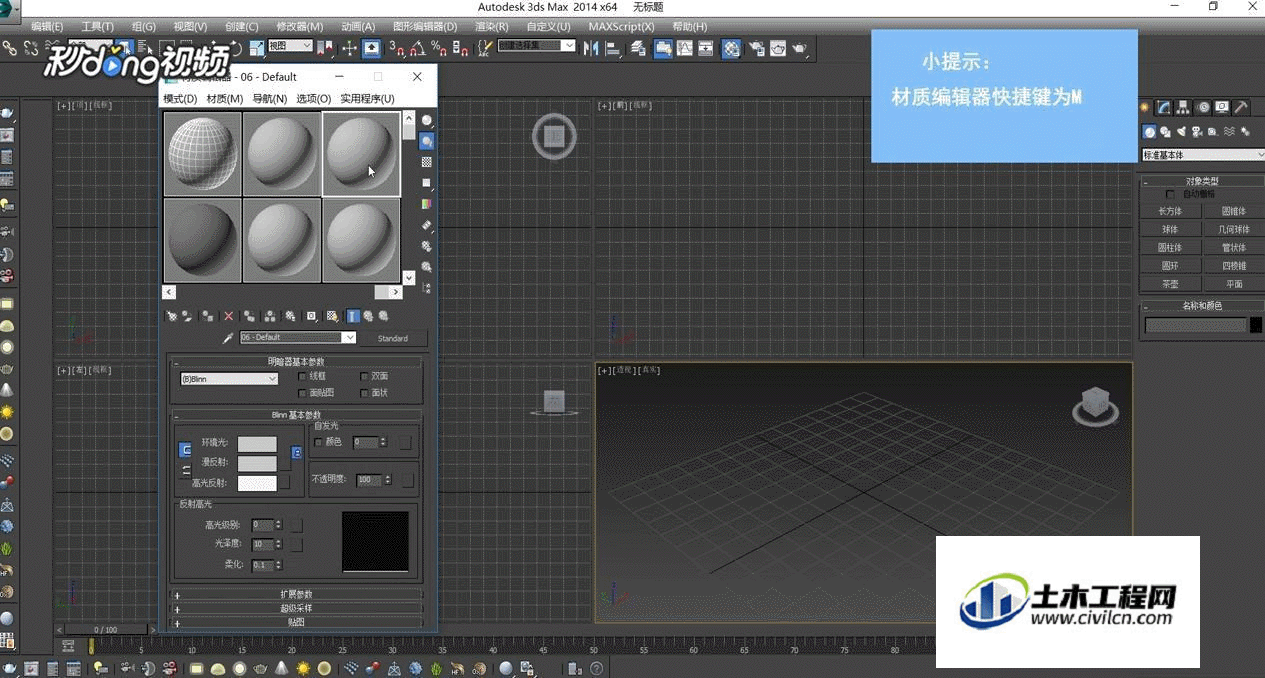Open 模式(D) menu in Material Editor
The width and height of the screenshot is (1265, 678).
coord(180,99)
